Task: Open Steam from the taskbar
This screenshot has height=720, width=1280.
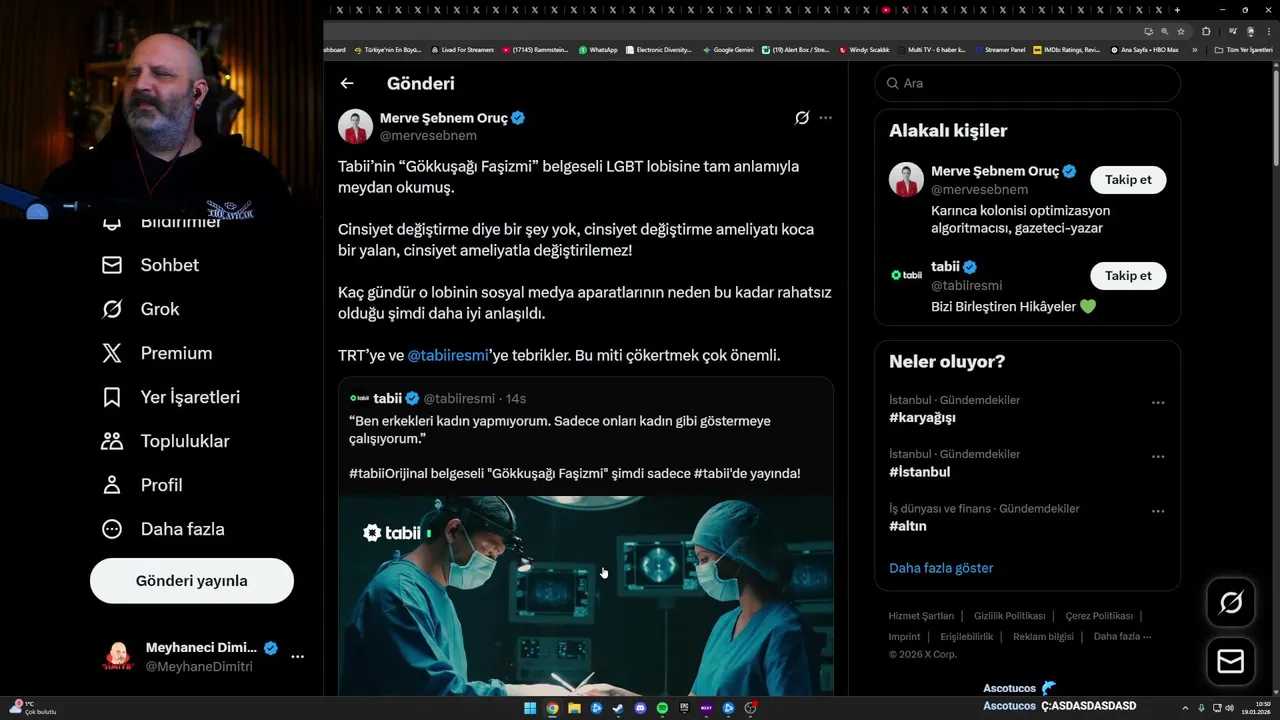Action: coord(618,708)
